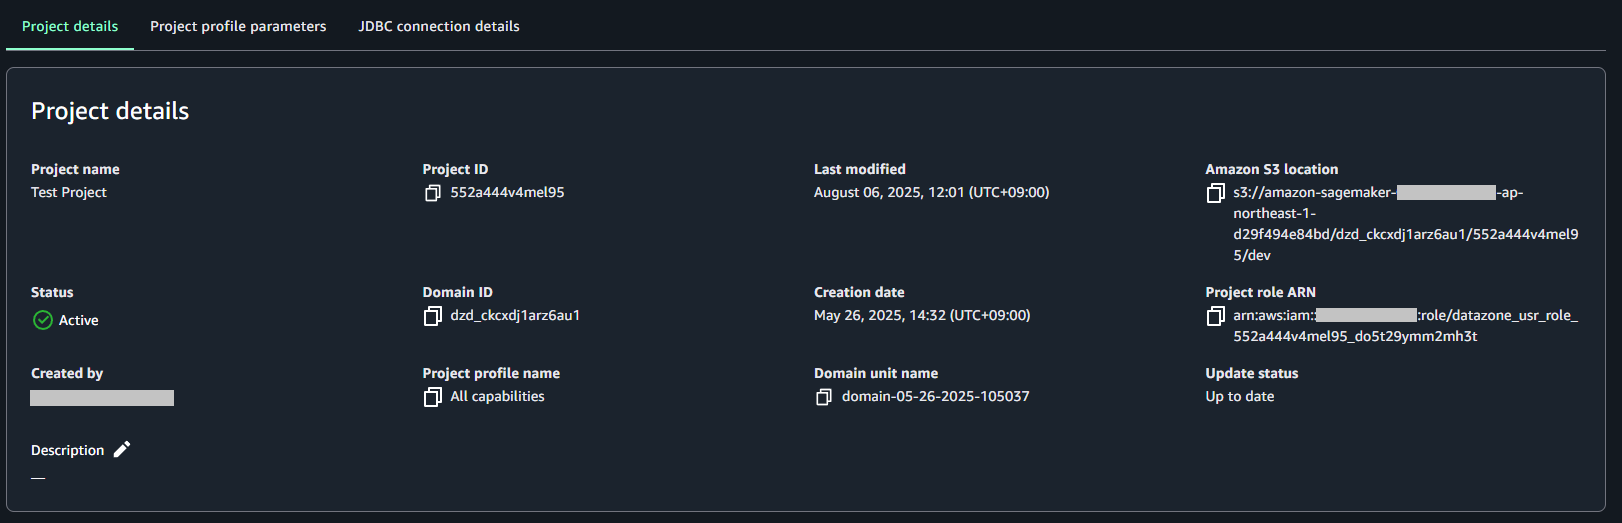
Task: Open the JDBC connection details tab
Action: (439, 26)
